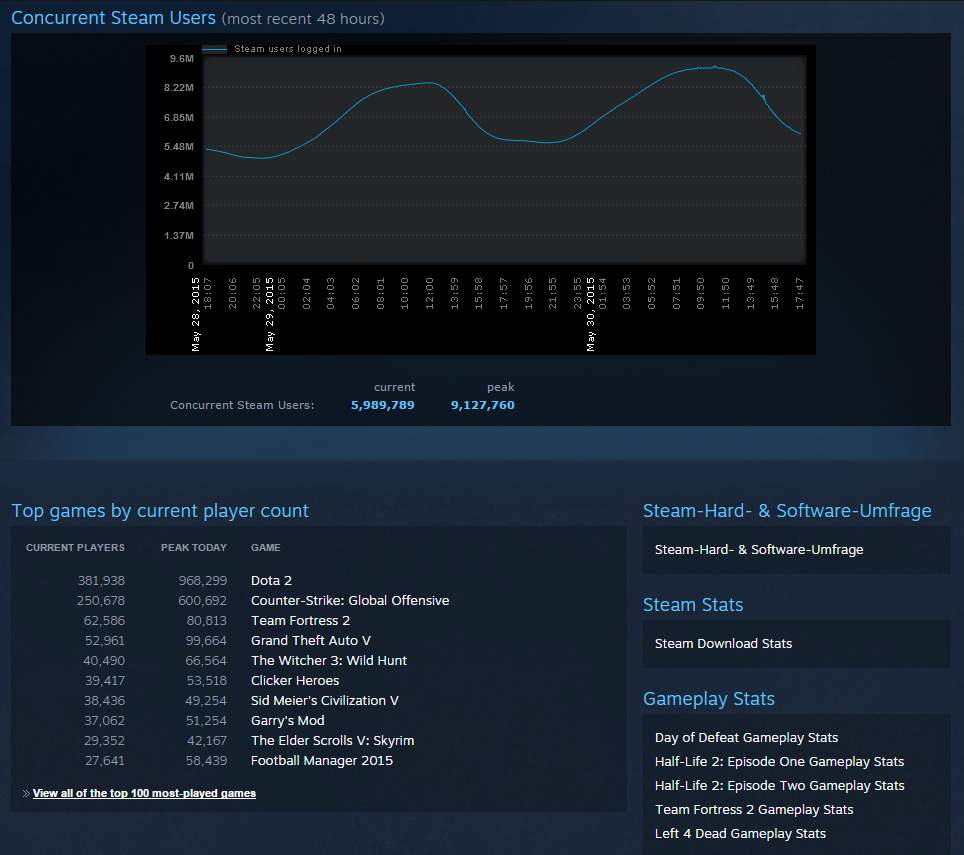Click the 5.48M label on the chart axis
Screen dimensions: 964x855
point(178,147)
